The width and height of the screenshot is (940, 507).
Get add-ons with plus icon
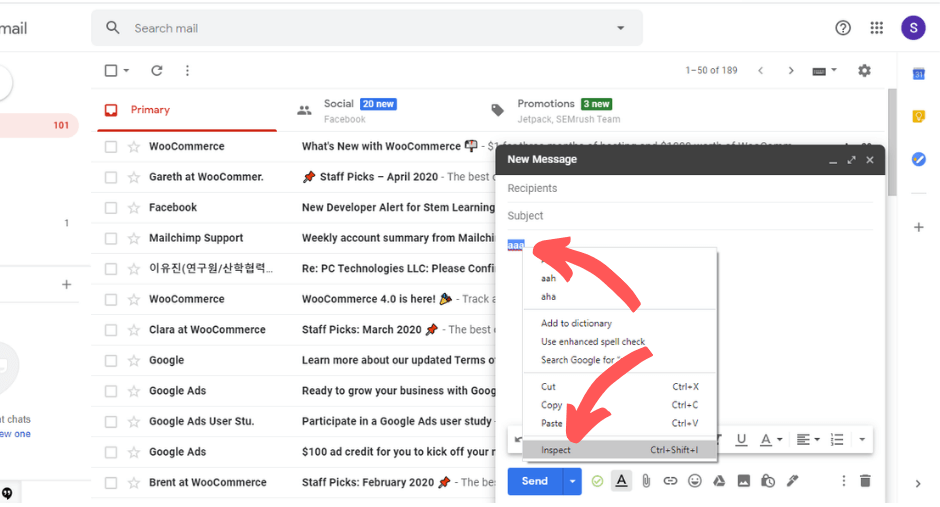(x=918, y=227)
